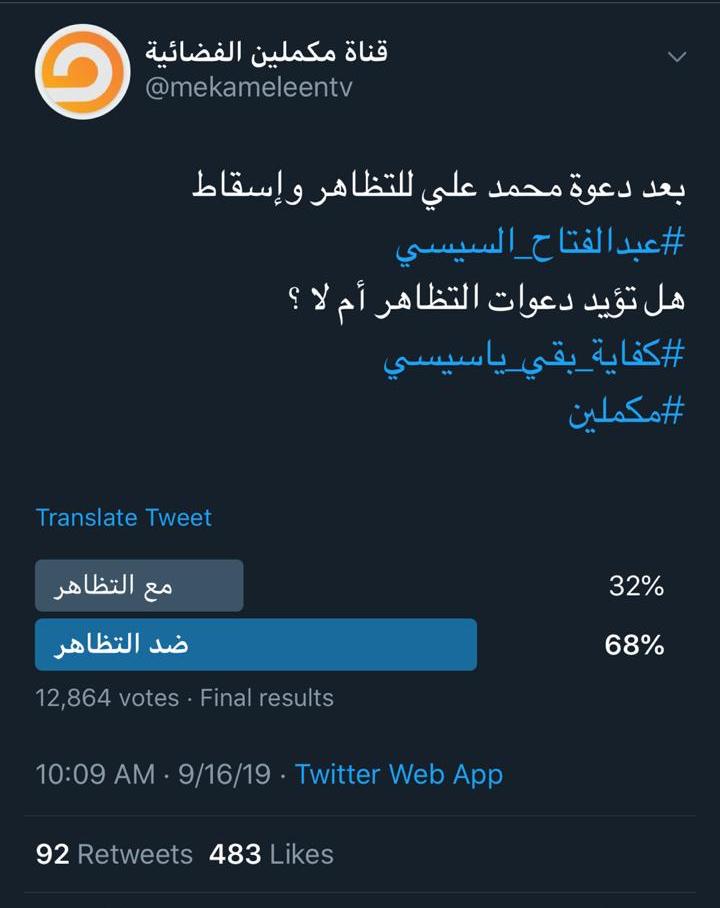Open the channel display name قناة مكملين الفضائية
The height and width of the screenshot is (908, 720).
(266, 51)
